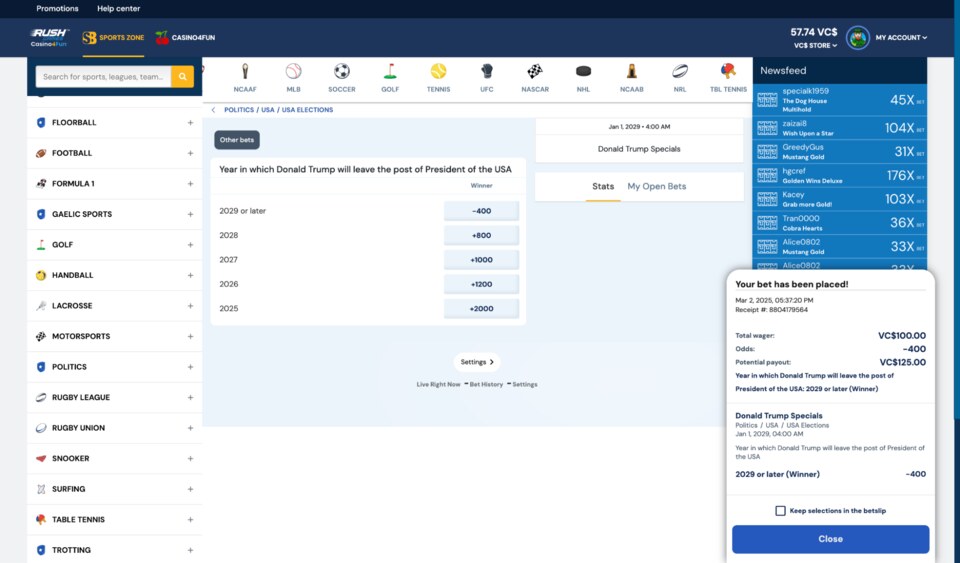
Task: Click the Help center link
Action: pyautogui.click(x=118, y=9)
